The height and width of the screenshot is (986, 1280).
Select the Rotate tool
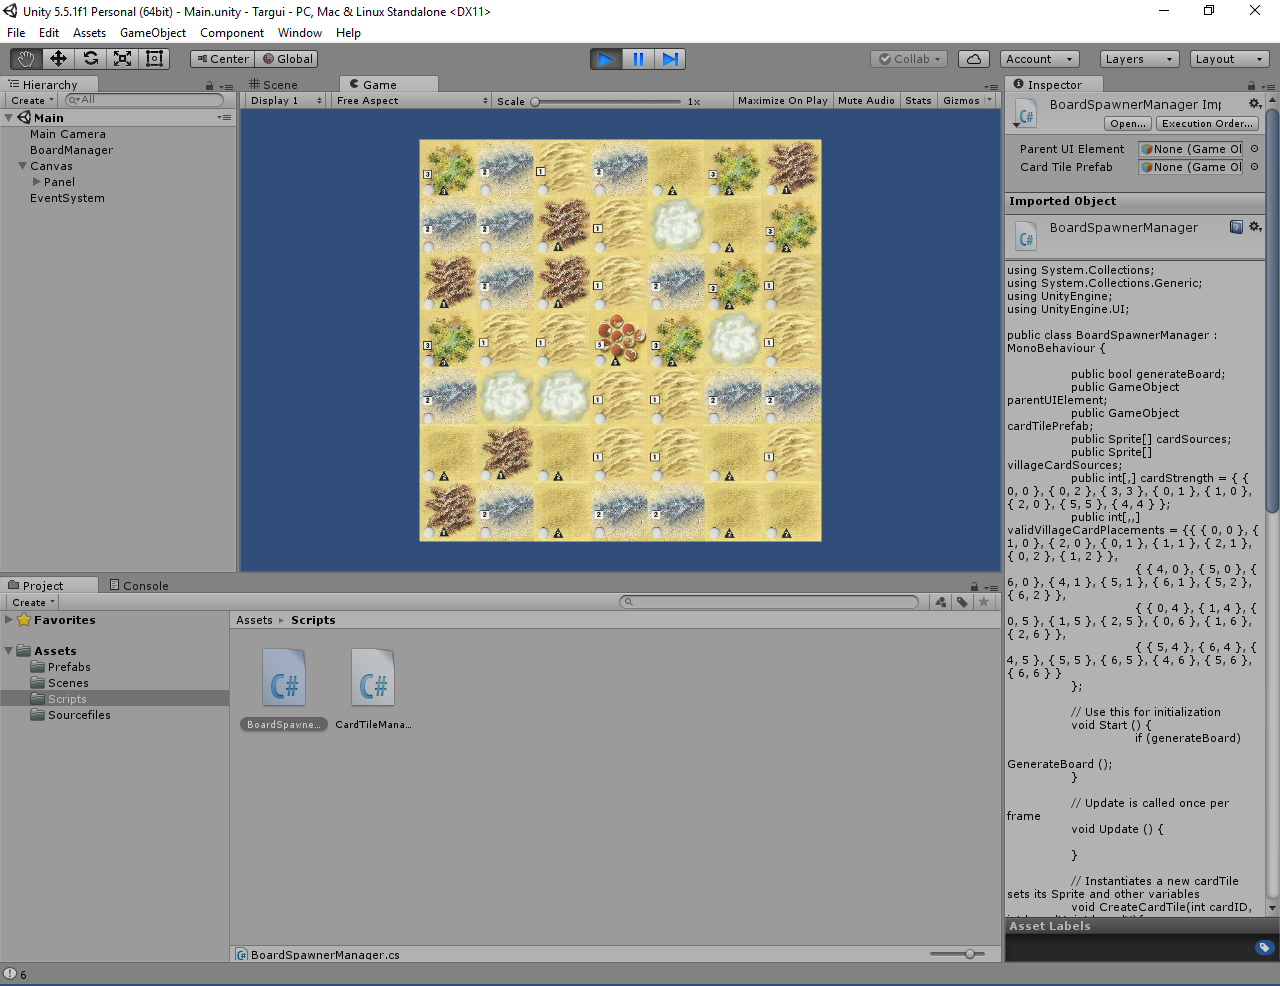(x=90, y=59)
